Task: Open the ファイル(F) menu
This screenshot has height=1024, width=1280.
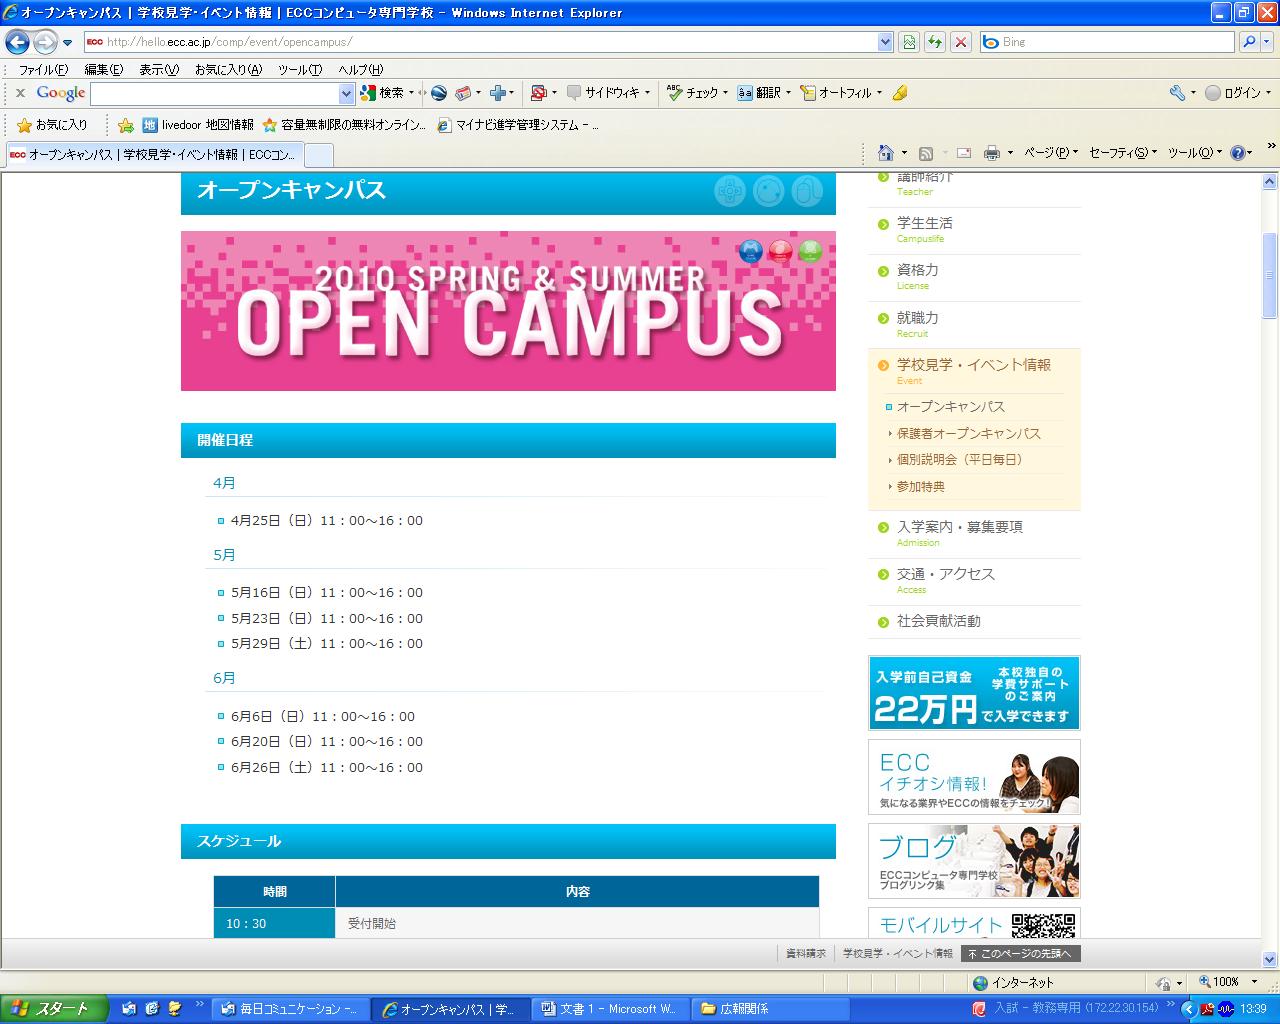Action: click(43, 70)
